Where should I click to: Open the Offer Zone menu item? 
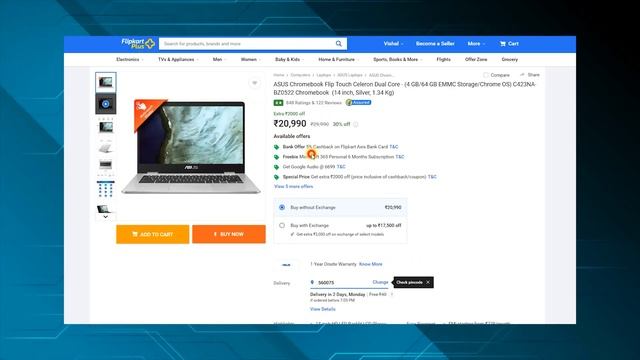click(x=476, y=60)
